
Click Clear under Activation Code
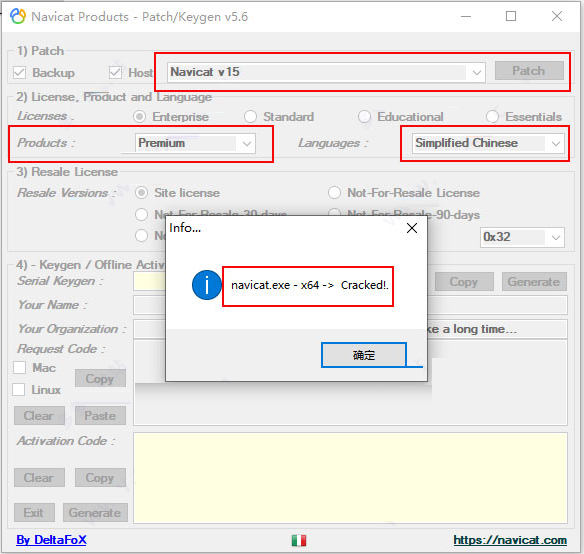39,478
